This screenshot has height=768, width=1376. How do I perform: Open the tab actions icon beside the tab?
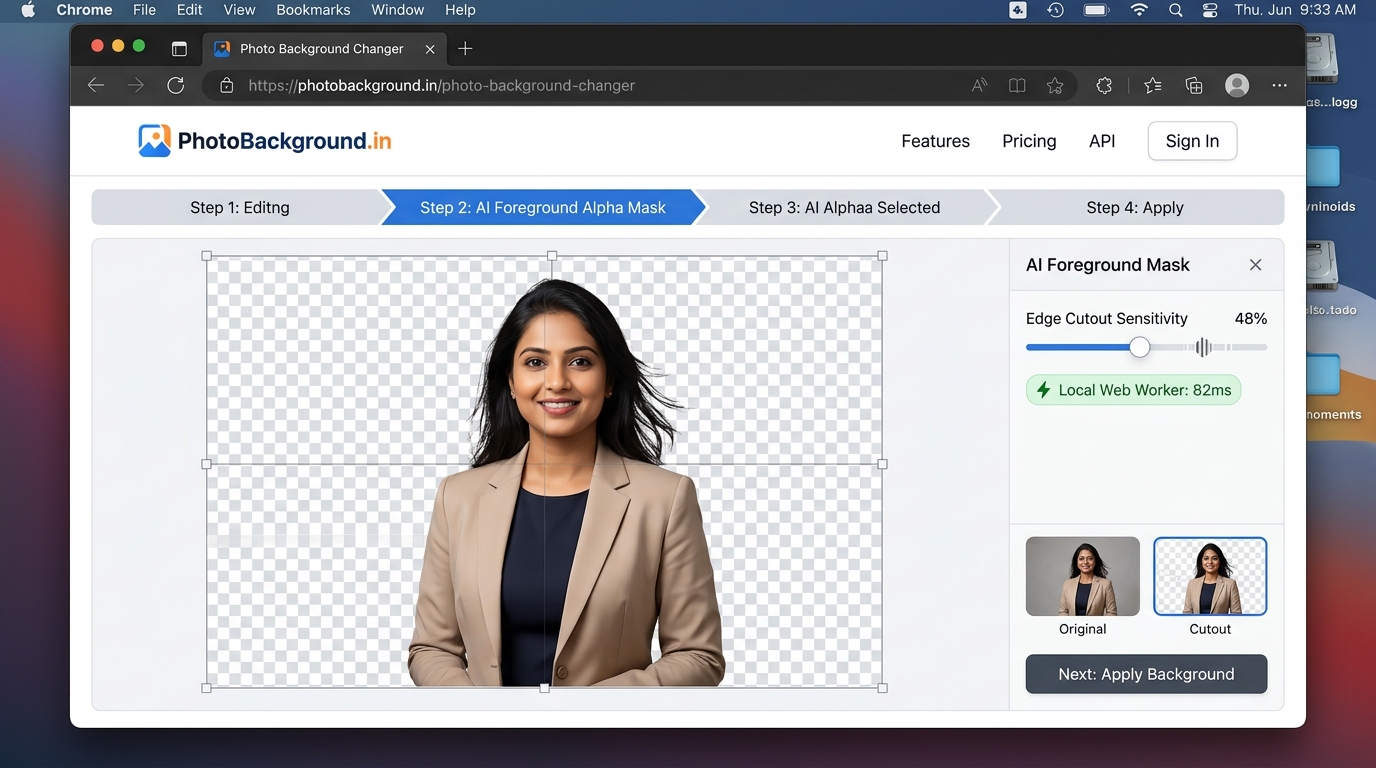[179, 49]
